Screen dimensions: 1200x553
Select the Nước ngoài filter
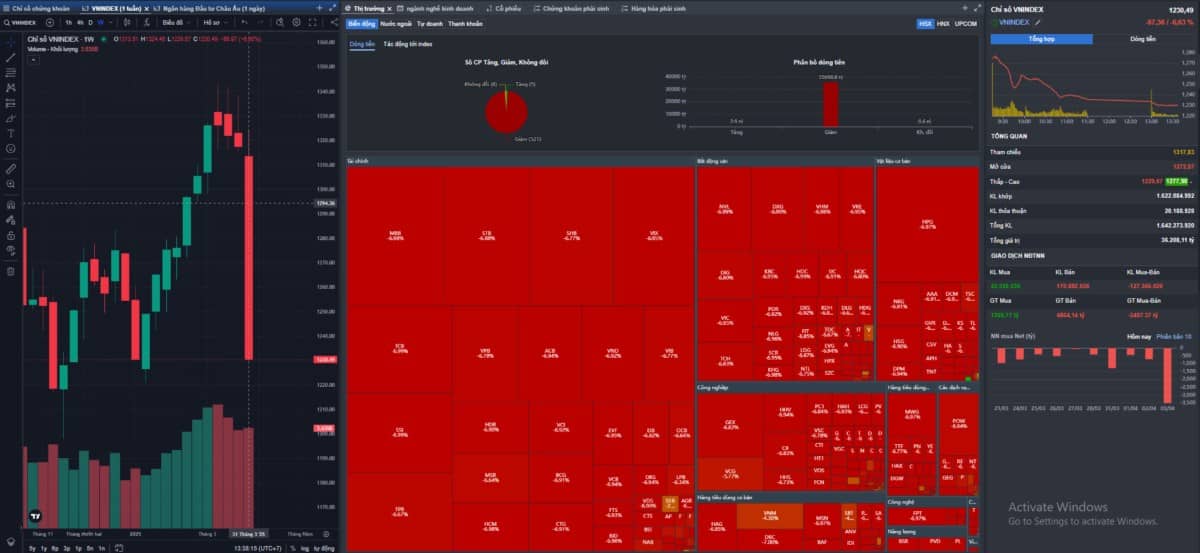pyautogui.click(x=396, y=23)
